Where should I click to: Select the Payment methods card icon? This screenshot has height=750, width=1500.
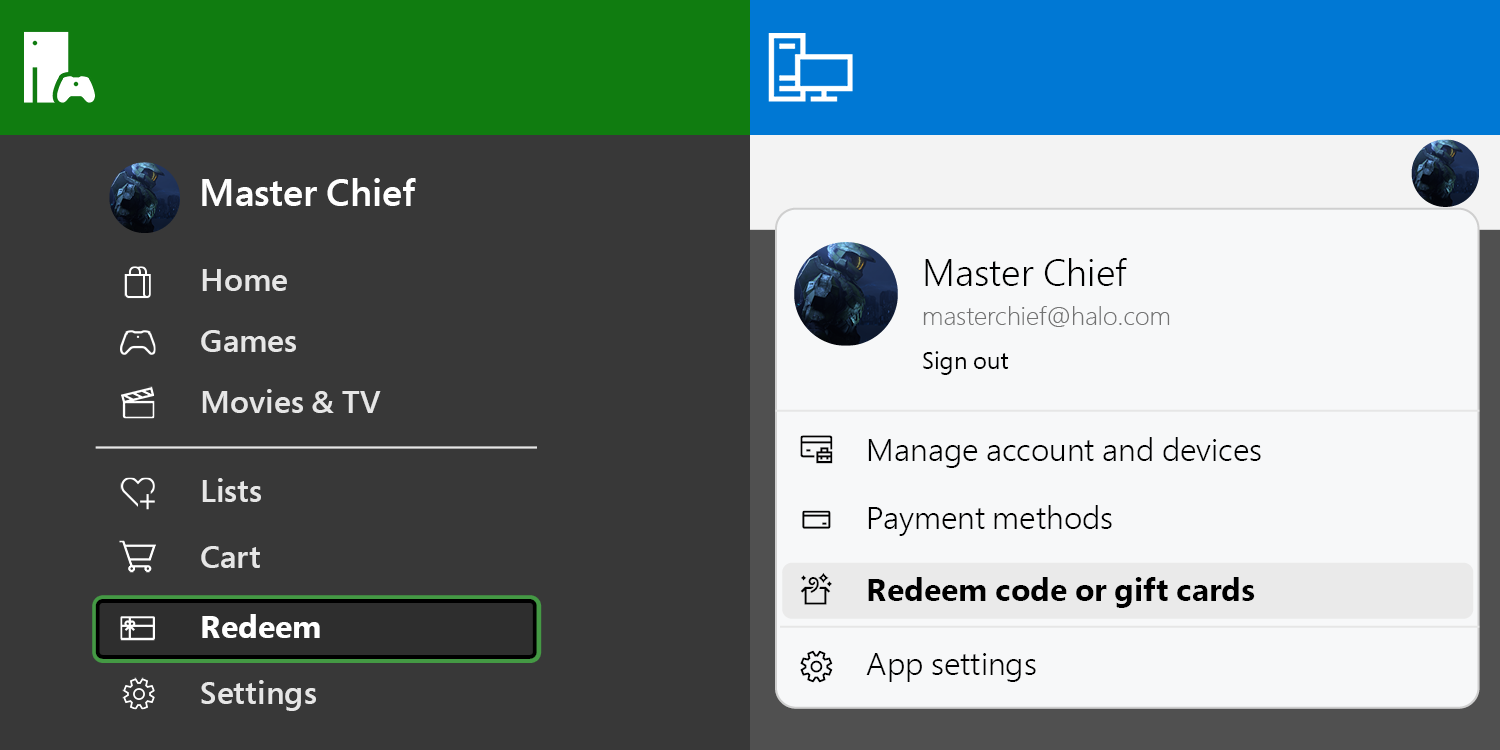pos(816,519)
